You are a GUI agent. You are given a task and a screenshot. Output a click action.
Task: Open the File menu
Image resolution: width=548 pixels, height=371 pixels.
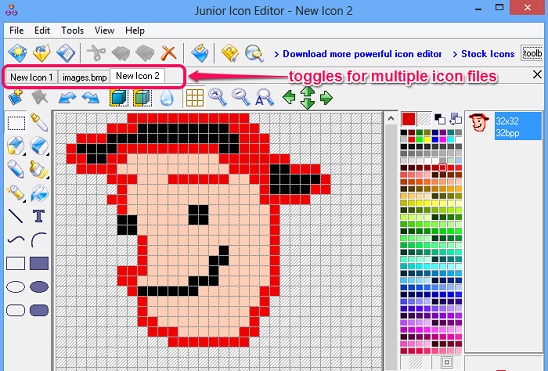pos(16,31)
